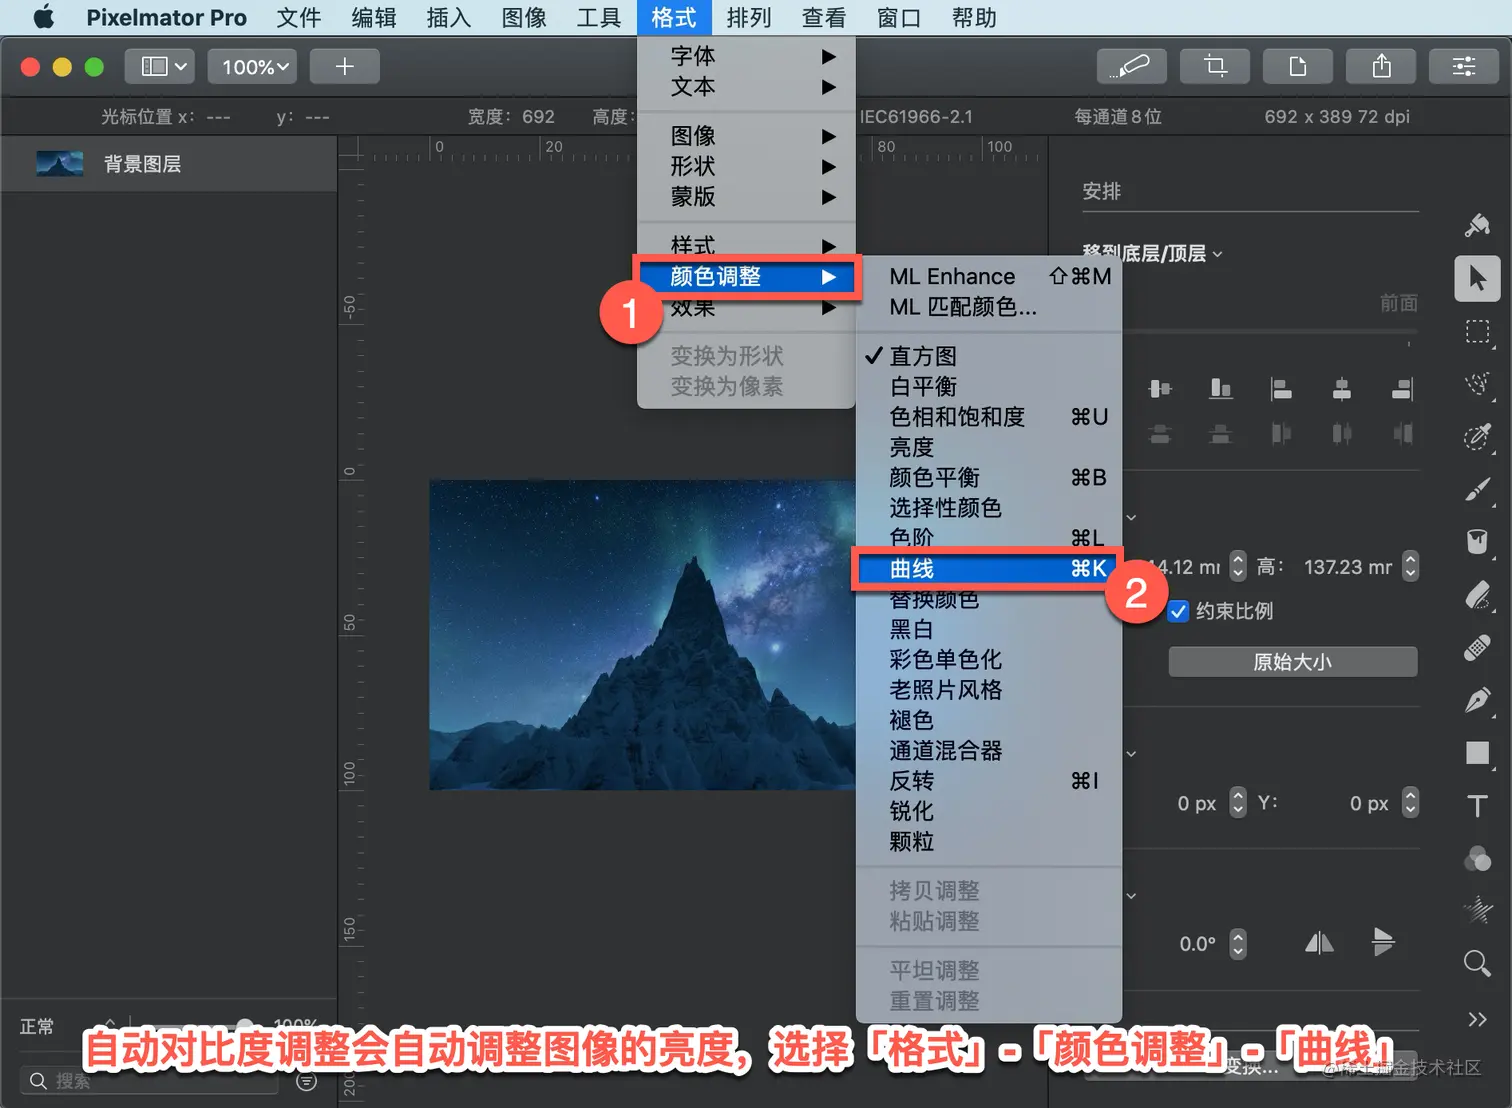This screenshot has height=1108, width=1512.
Task: Select the rectangular selection tool
Action: point(1477,332)
